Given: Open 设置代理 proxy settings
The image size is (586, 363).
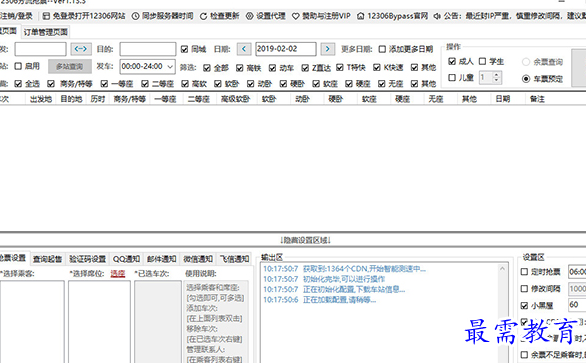Looking at the screenshot, I should point(266,16).
